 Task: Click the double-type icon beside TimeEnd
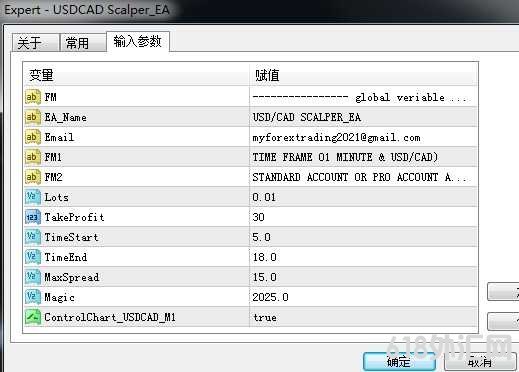pos(33,257)
